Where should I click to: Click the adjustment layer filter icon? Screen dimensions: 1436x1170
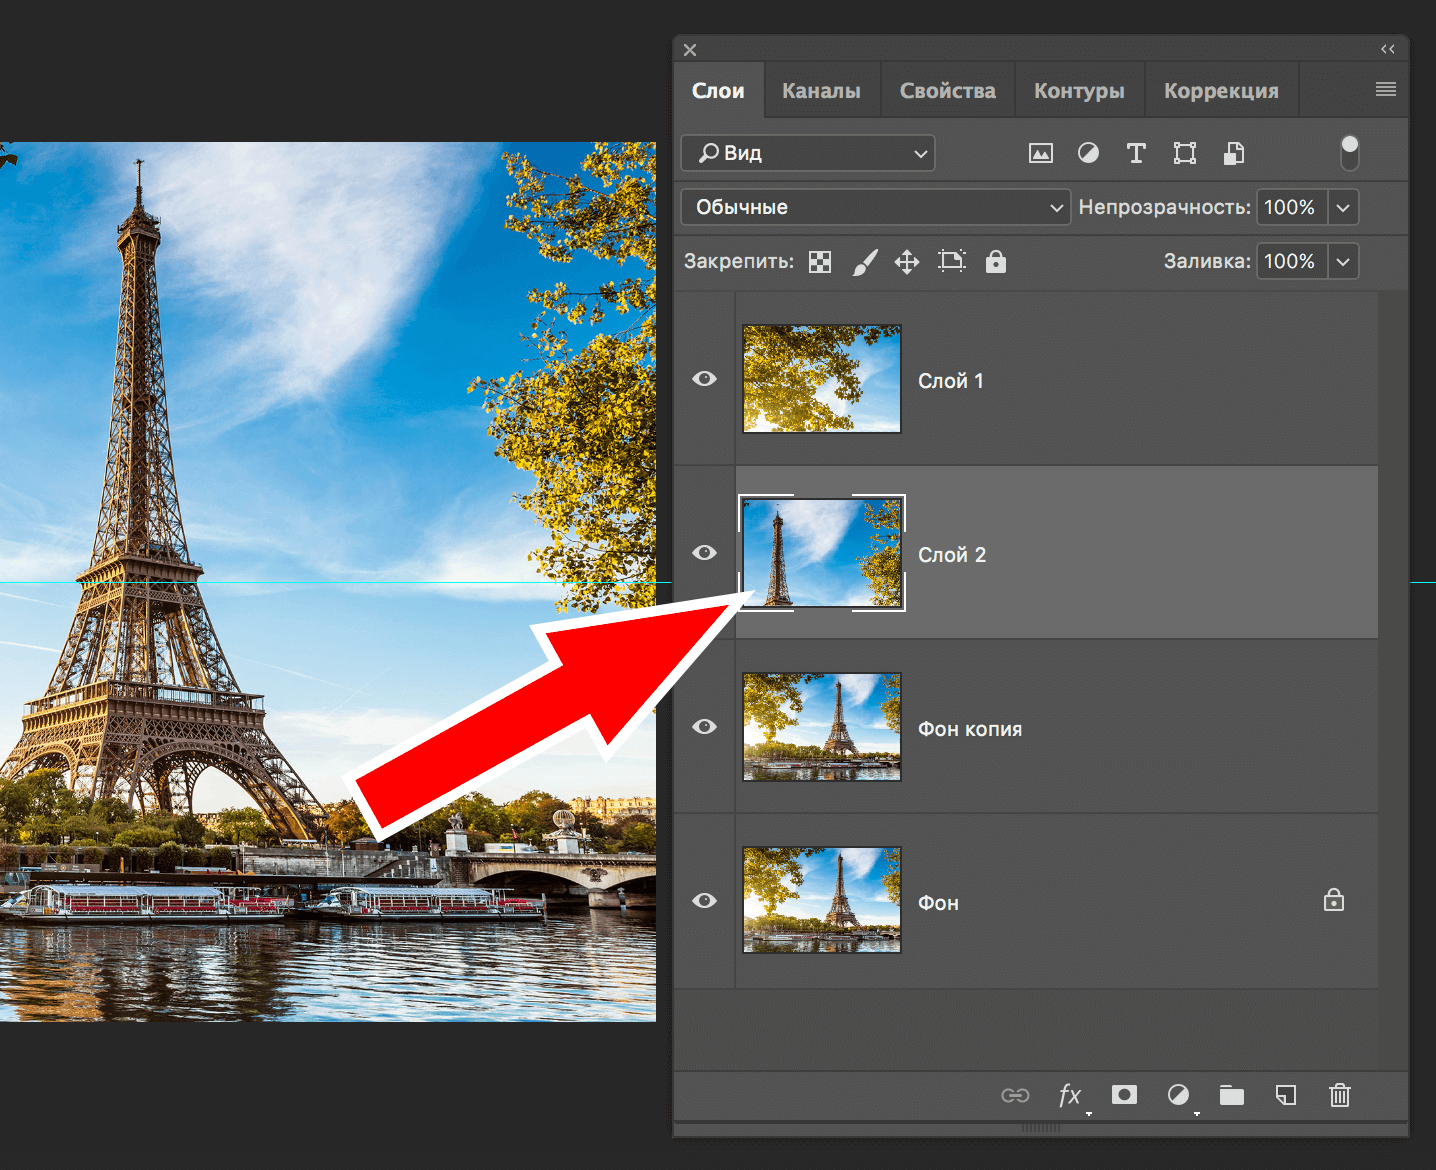point(1088,153)
